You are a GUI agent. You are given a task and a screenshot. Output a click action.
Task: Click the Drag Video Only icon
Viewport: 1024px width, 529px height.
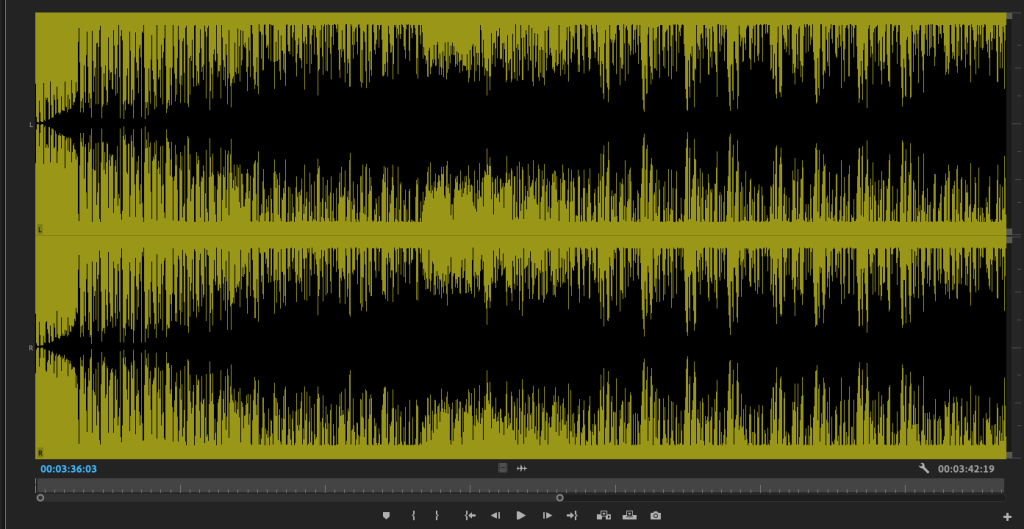(x=502, y=468)
